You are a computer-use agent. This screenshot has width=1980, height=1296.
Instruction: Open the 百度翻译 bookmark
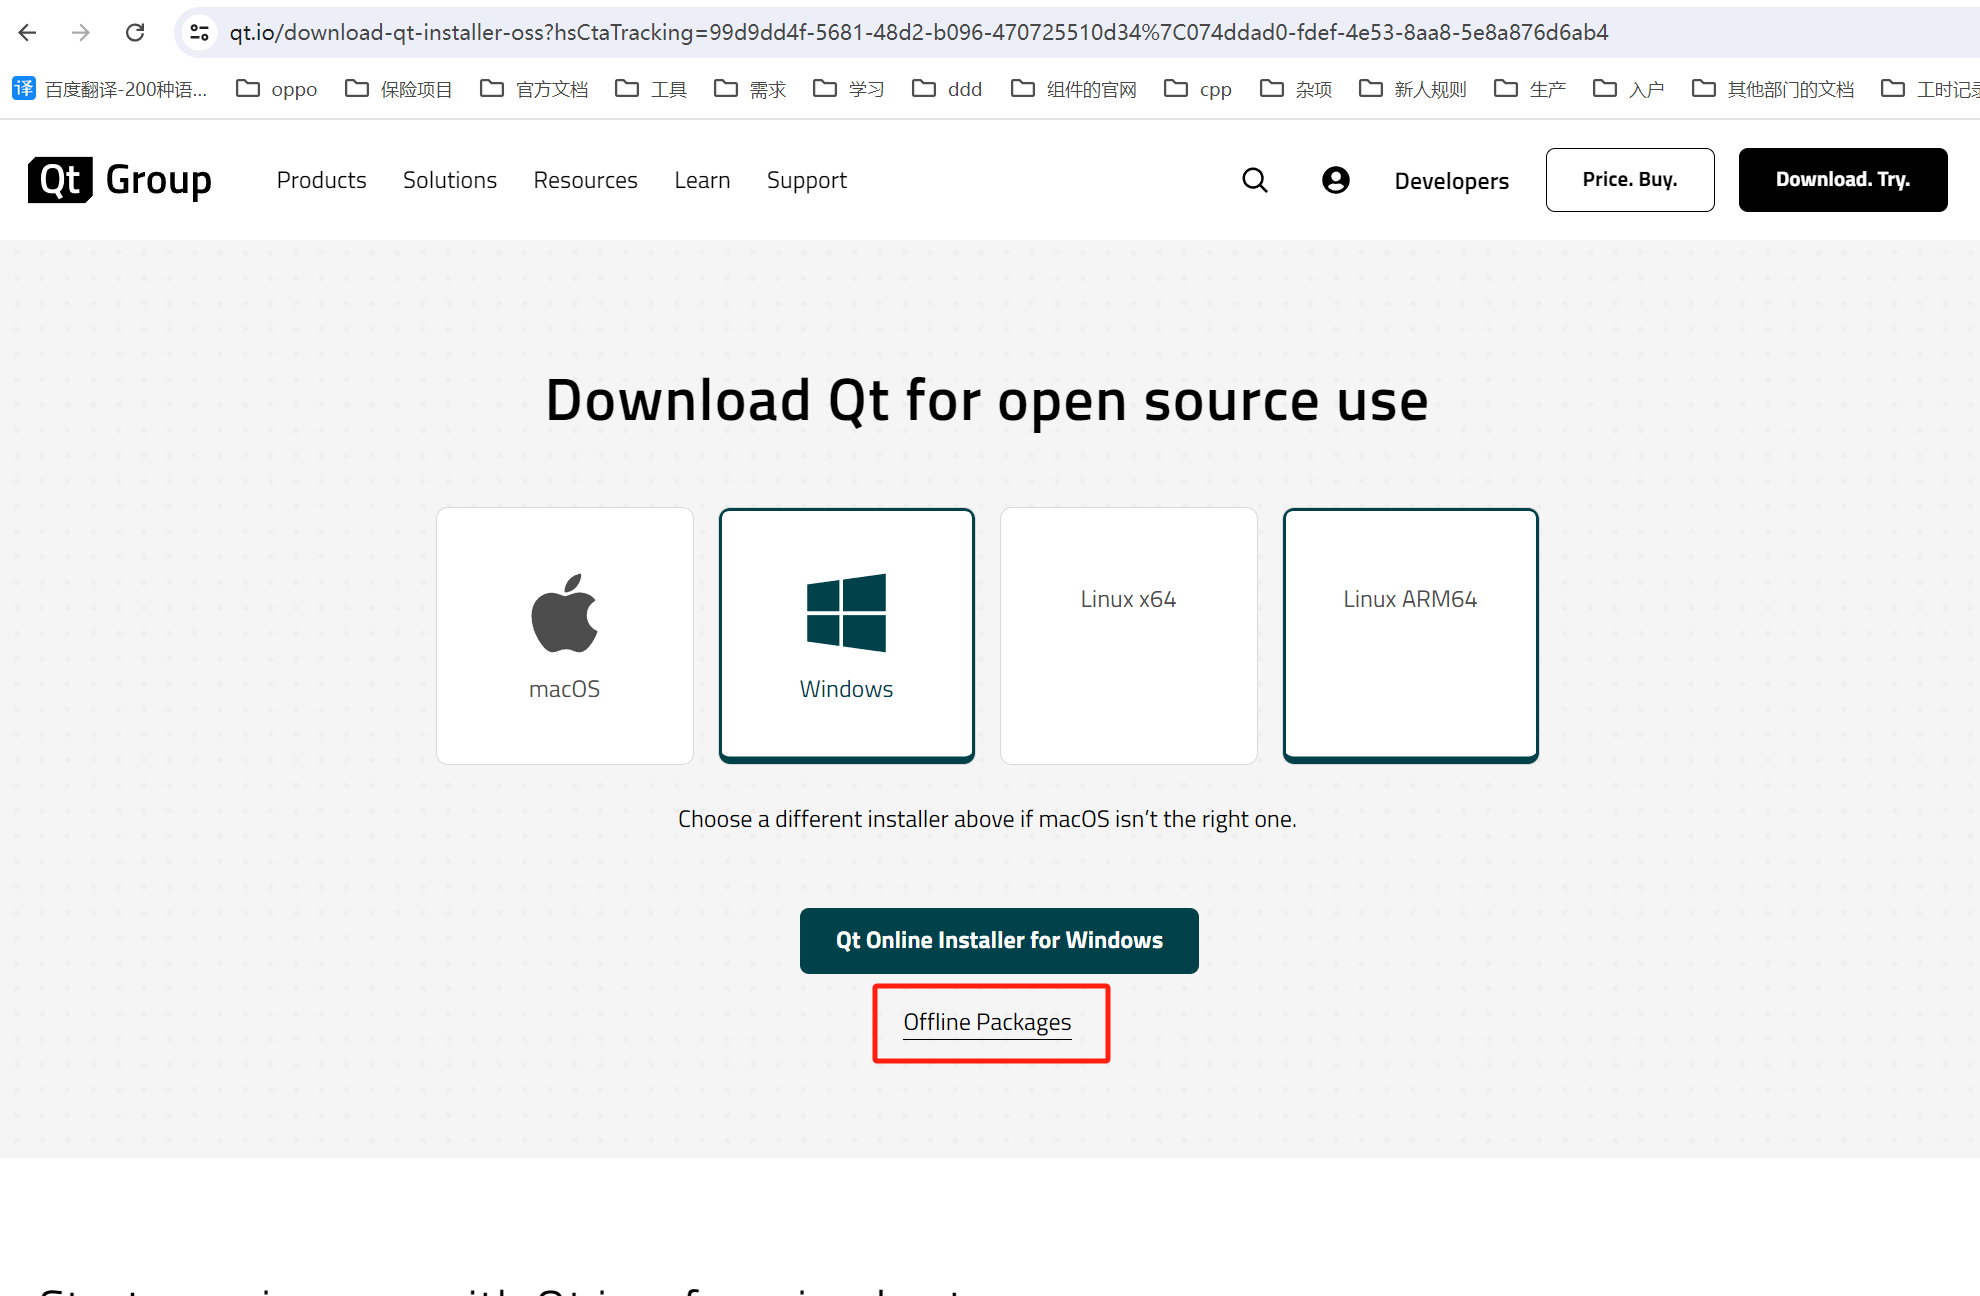pyautogui.click(x=110, y=89)
